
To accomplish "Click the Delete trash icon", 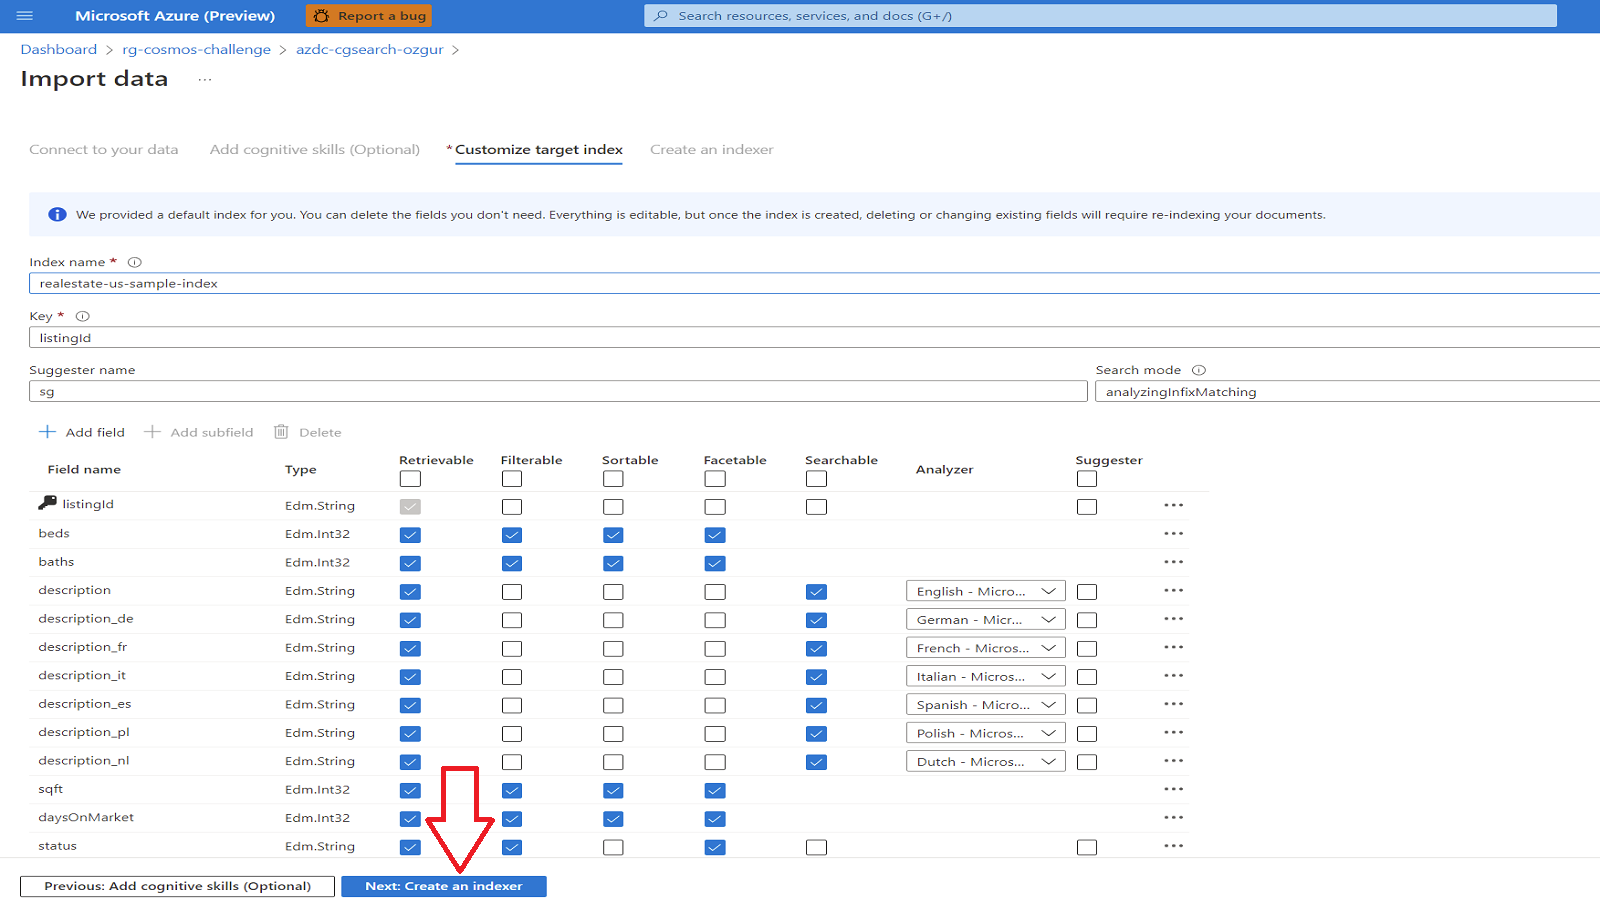I will tap(281, 431).
